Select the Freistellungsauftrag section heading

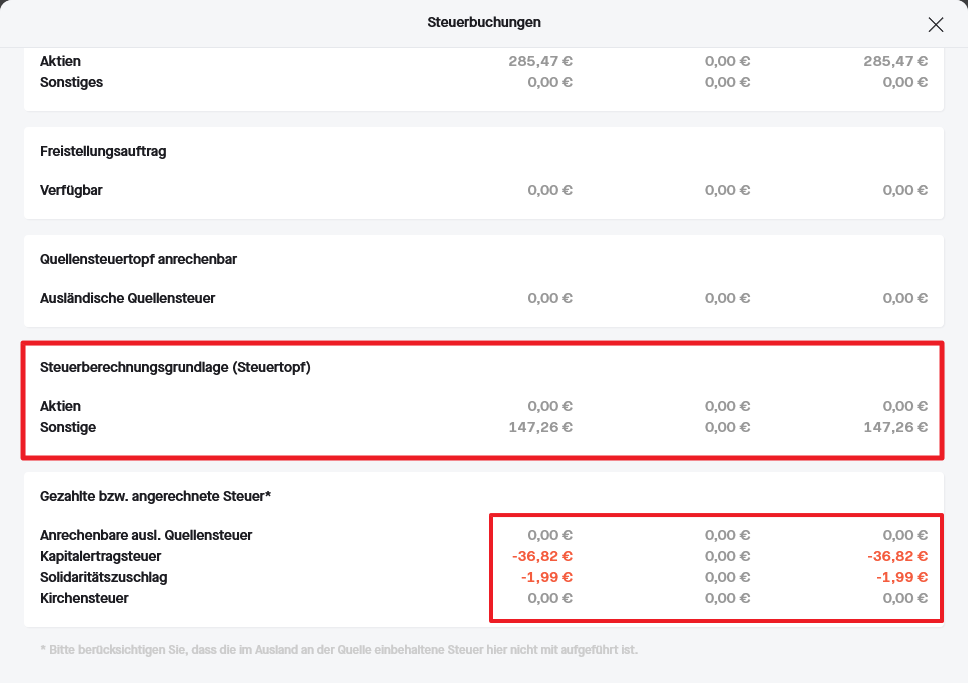click(x=103, y=152)
